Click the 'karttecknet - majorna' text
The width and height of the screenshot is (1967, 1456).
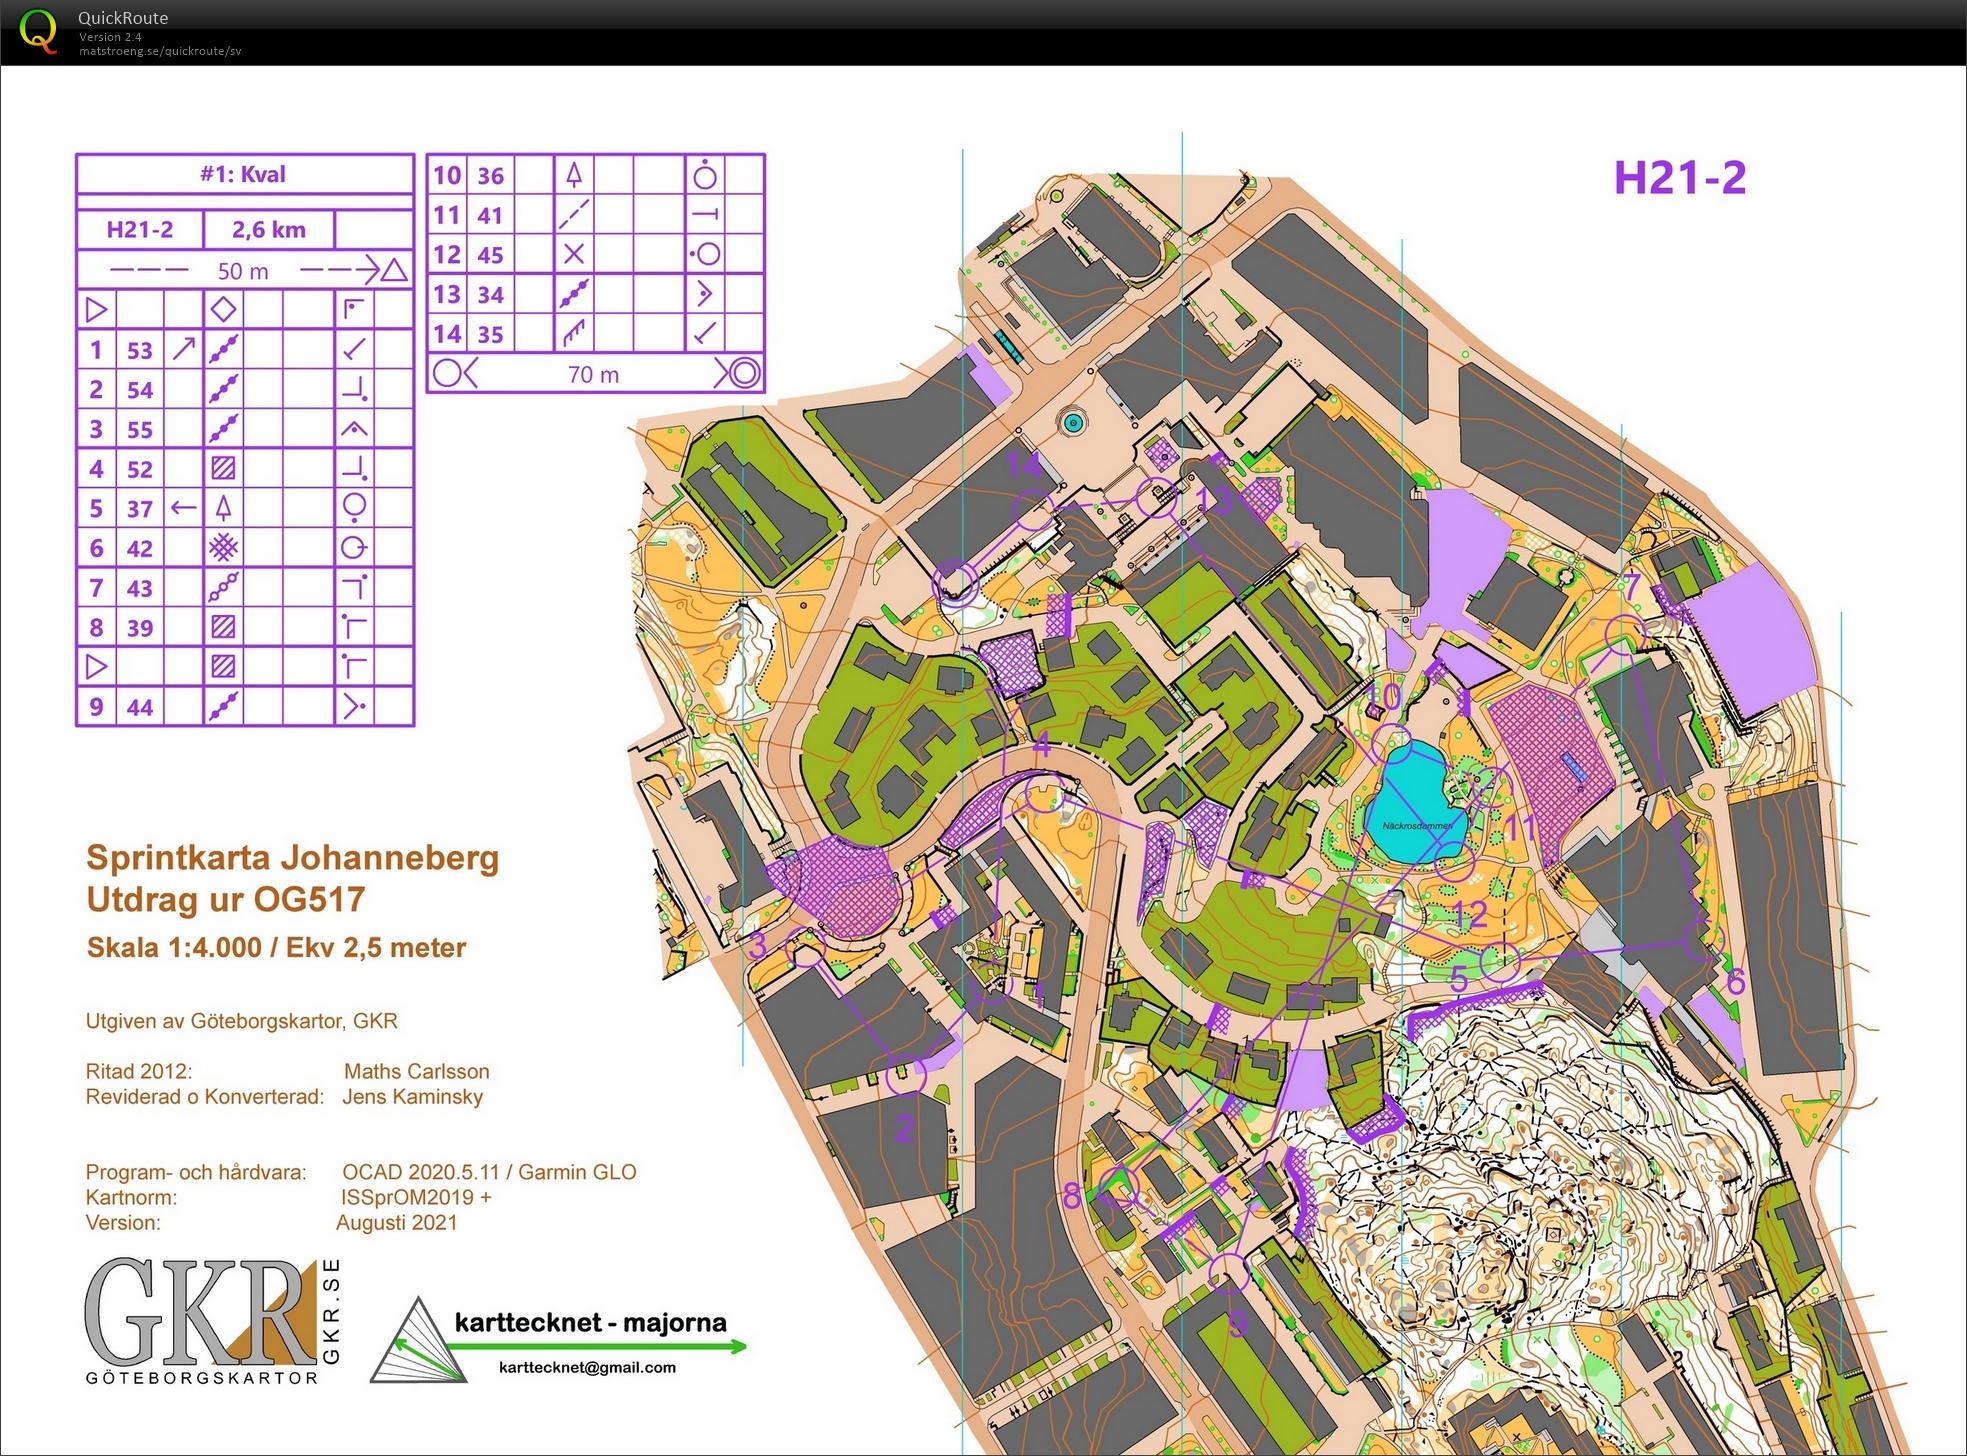[590, 1322]
